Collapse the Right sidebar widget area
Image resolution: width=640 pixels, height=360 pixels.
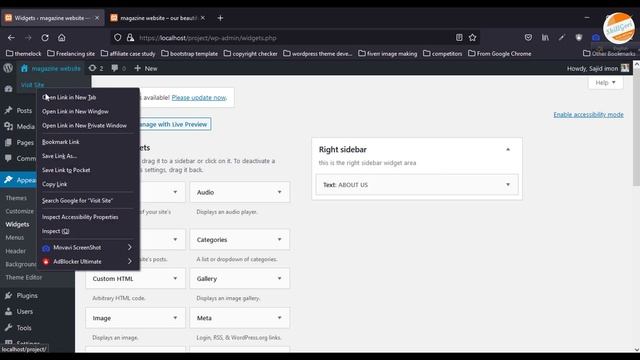pos(508,150)
